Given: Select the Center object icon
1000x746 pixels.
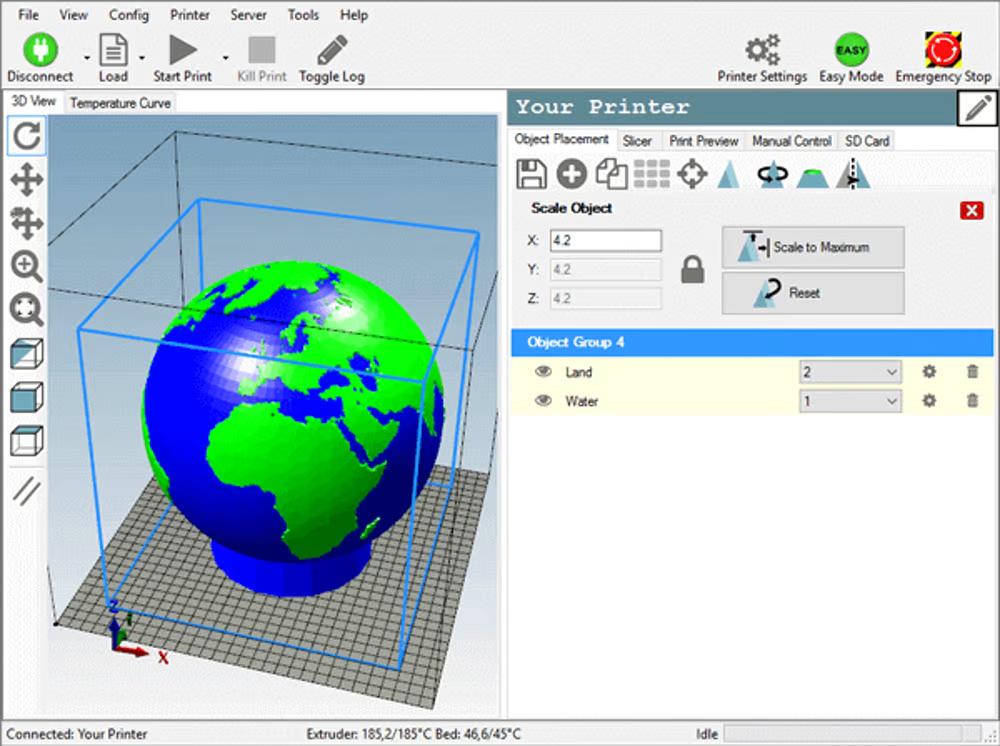Looking at the screenshot, I should (691, 173).
